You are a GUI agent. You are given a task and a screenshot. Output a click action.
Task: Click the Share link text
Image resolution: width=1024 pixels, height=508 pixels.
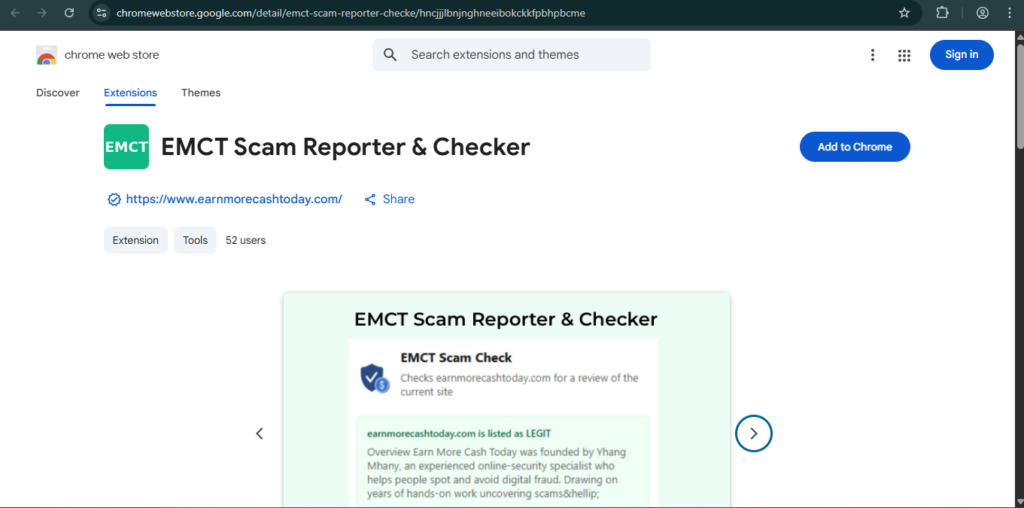pos(398,199)
